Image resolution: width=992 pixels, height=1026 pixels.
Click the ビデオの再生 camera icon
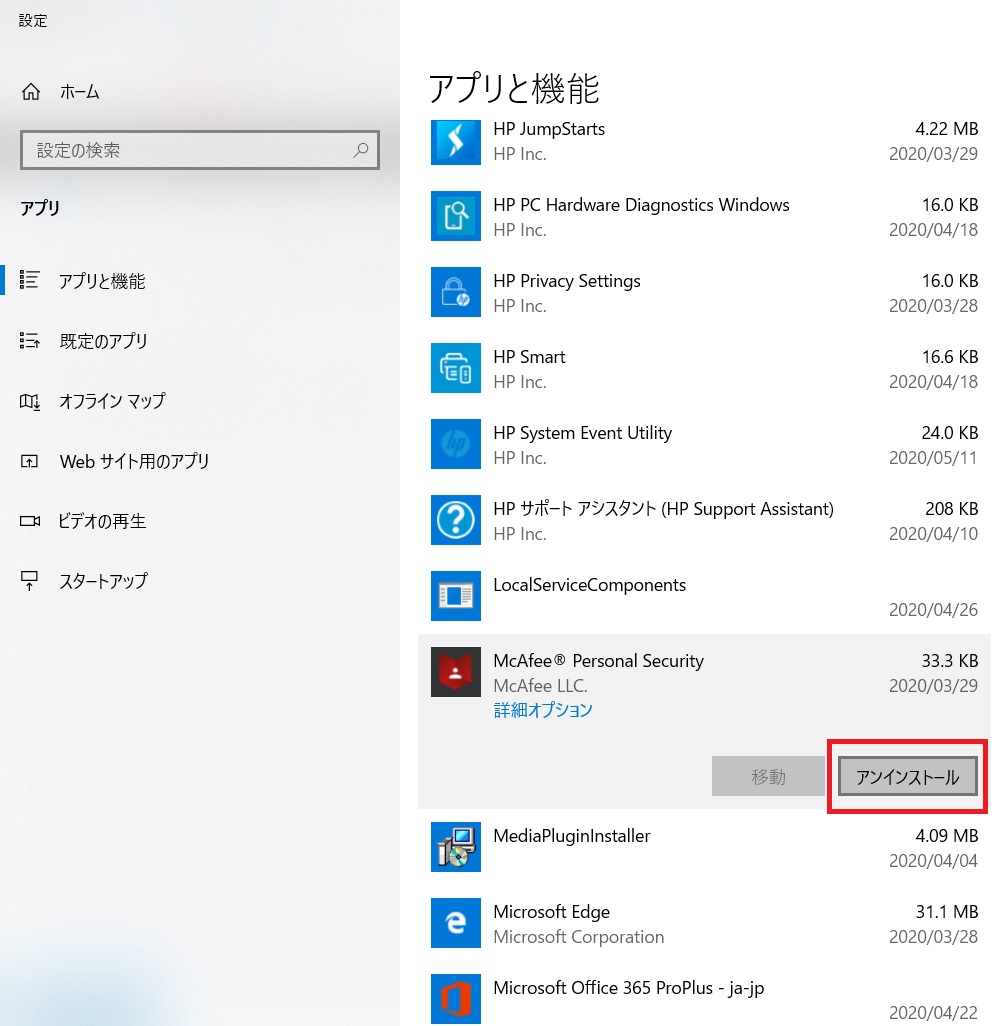coord(29,522)
